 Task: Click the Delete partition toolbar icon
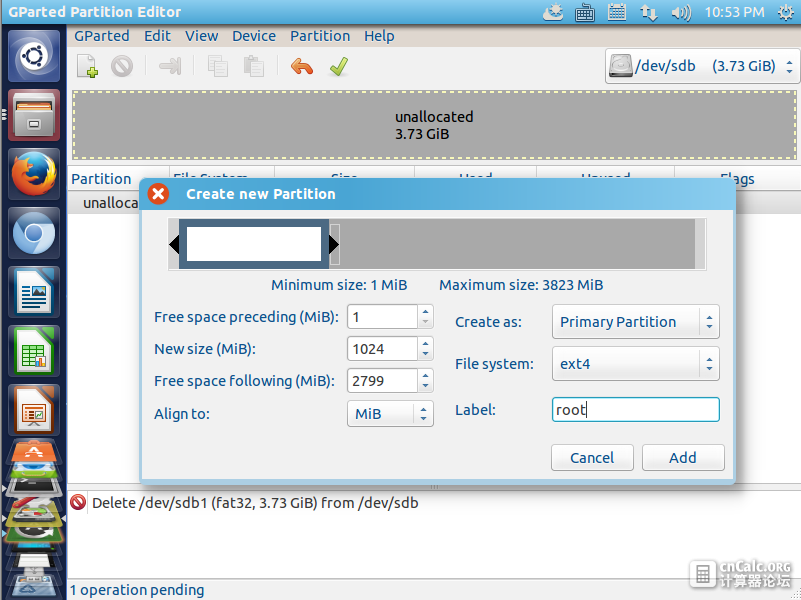(x=122, y=66)
